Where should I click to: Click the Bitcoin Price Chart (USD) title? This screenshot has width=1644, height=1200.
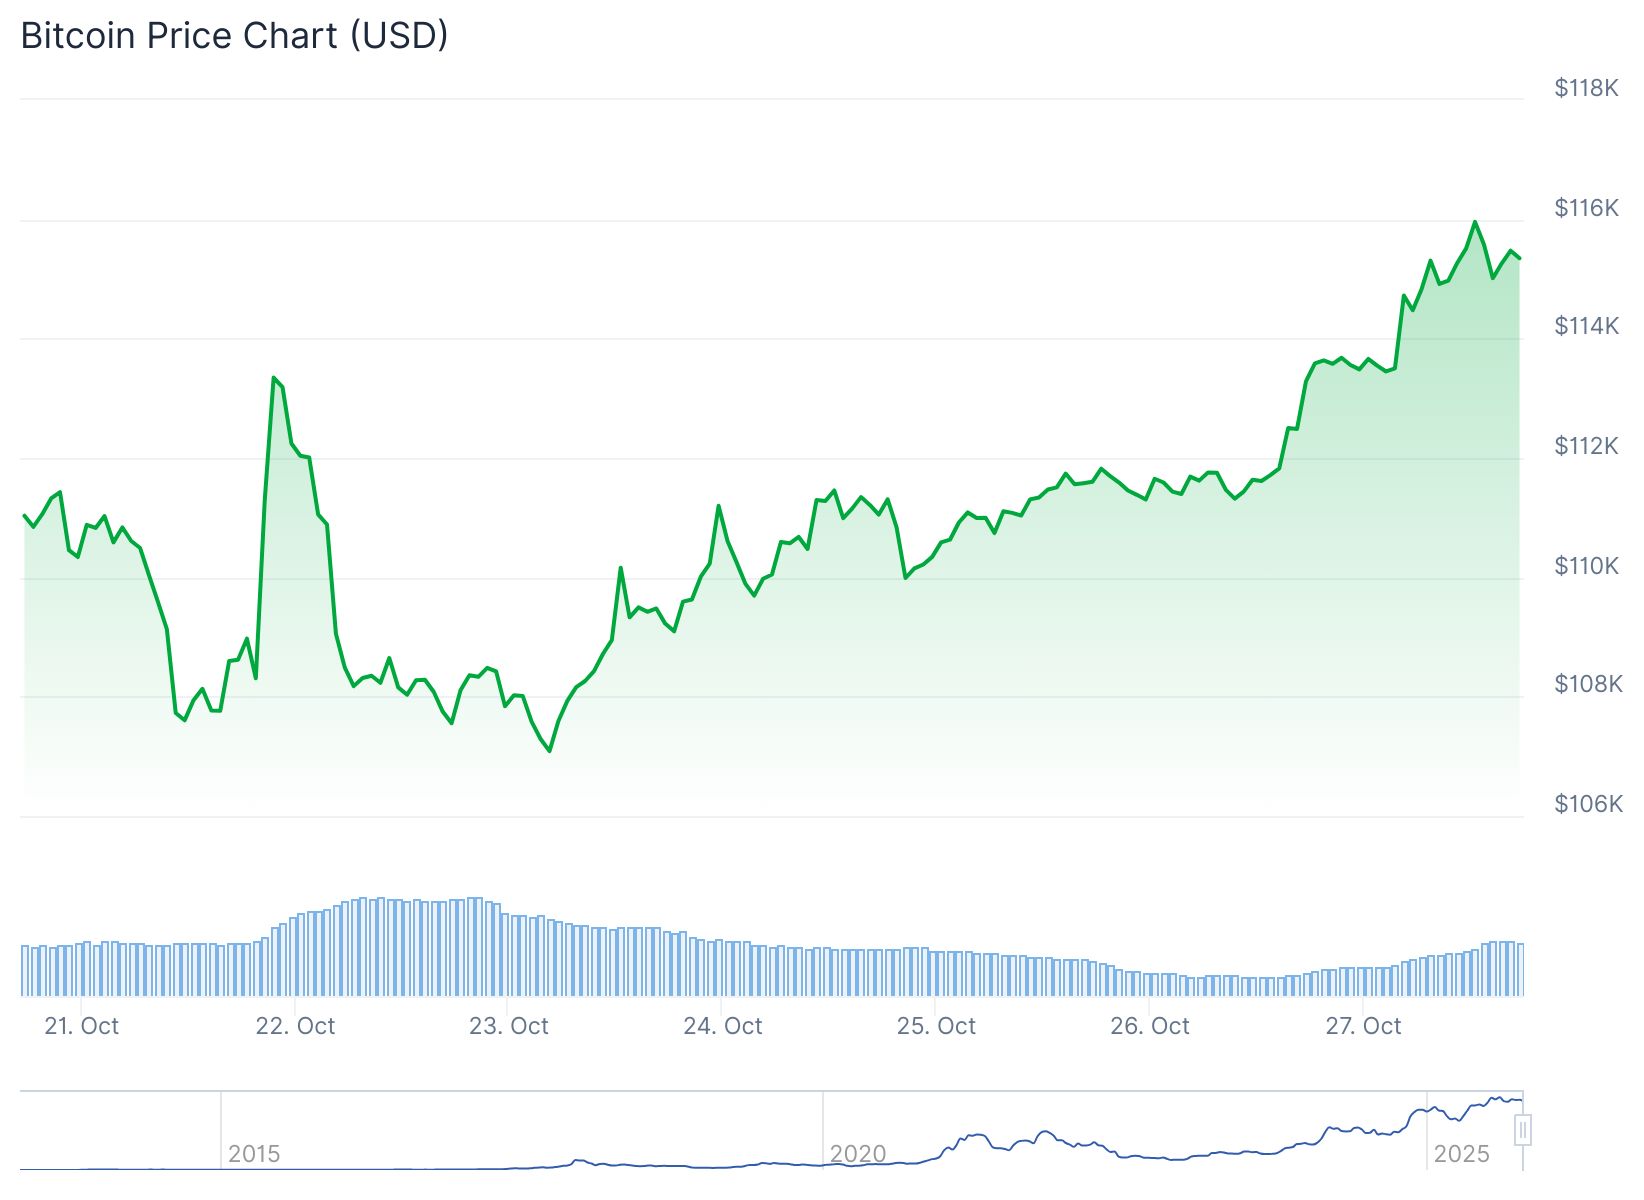[x=234, y=36]
